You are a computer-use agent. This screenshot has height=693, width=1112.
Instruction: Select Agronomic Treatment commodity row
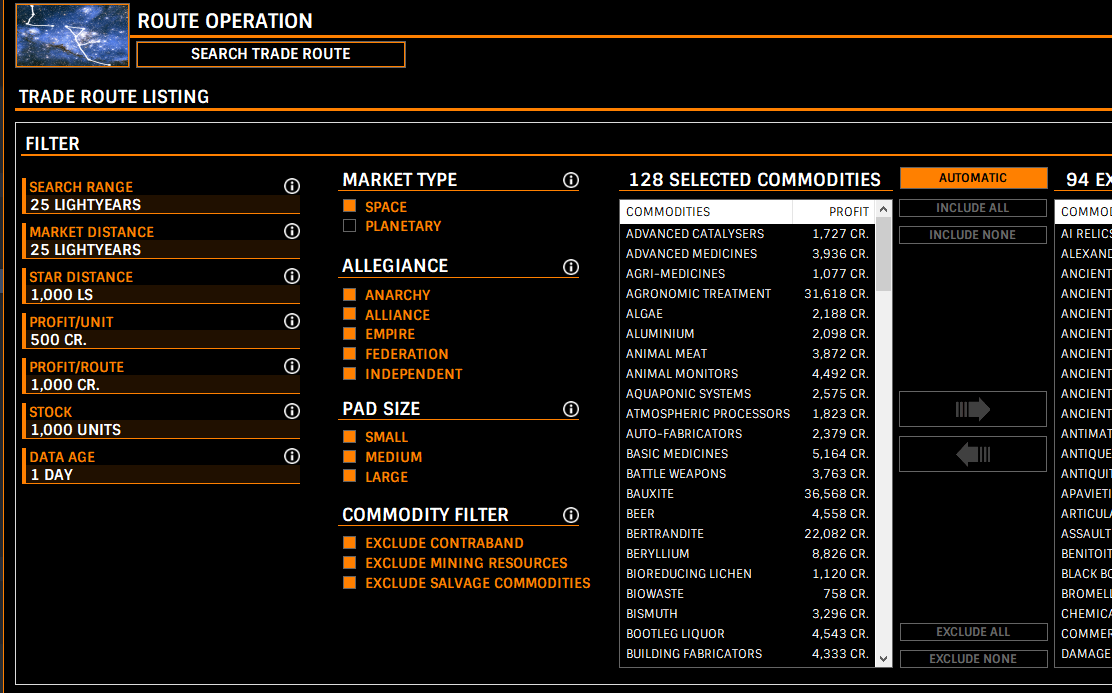point(747,294)
